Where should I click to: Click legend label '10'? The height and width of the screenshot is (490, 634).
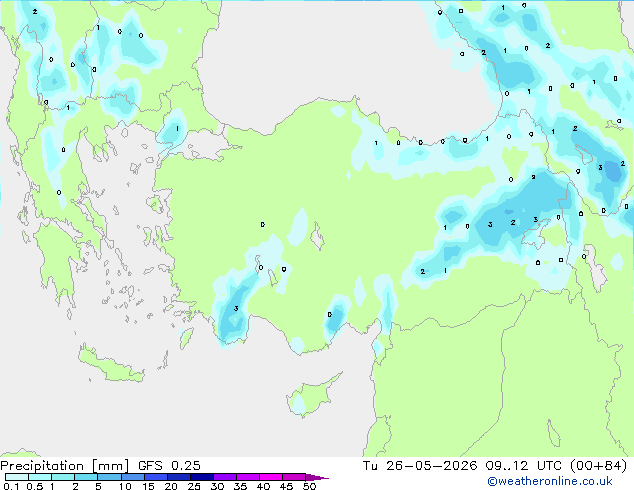pyautogui.click(x=125, y=486)
